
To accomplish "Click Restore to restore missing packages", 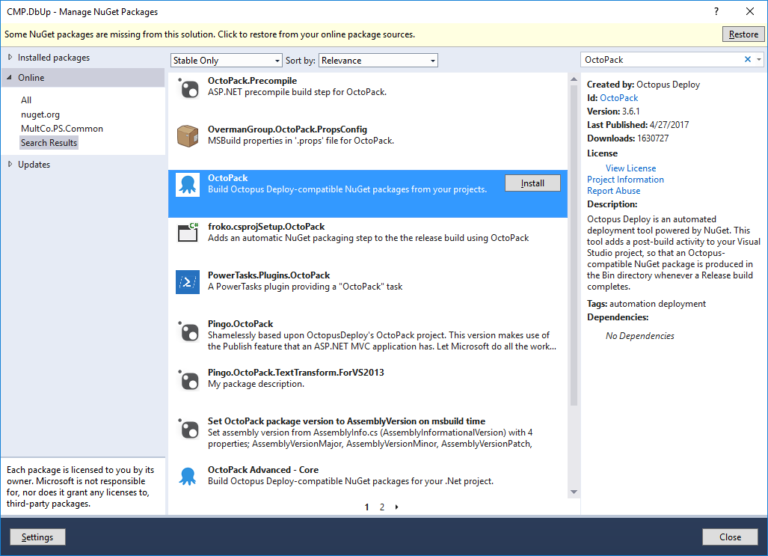I will (x=742, y=34).
